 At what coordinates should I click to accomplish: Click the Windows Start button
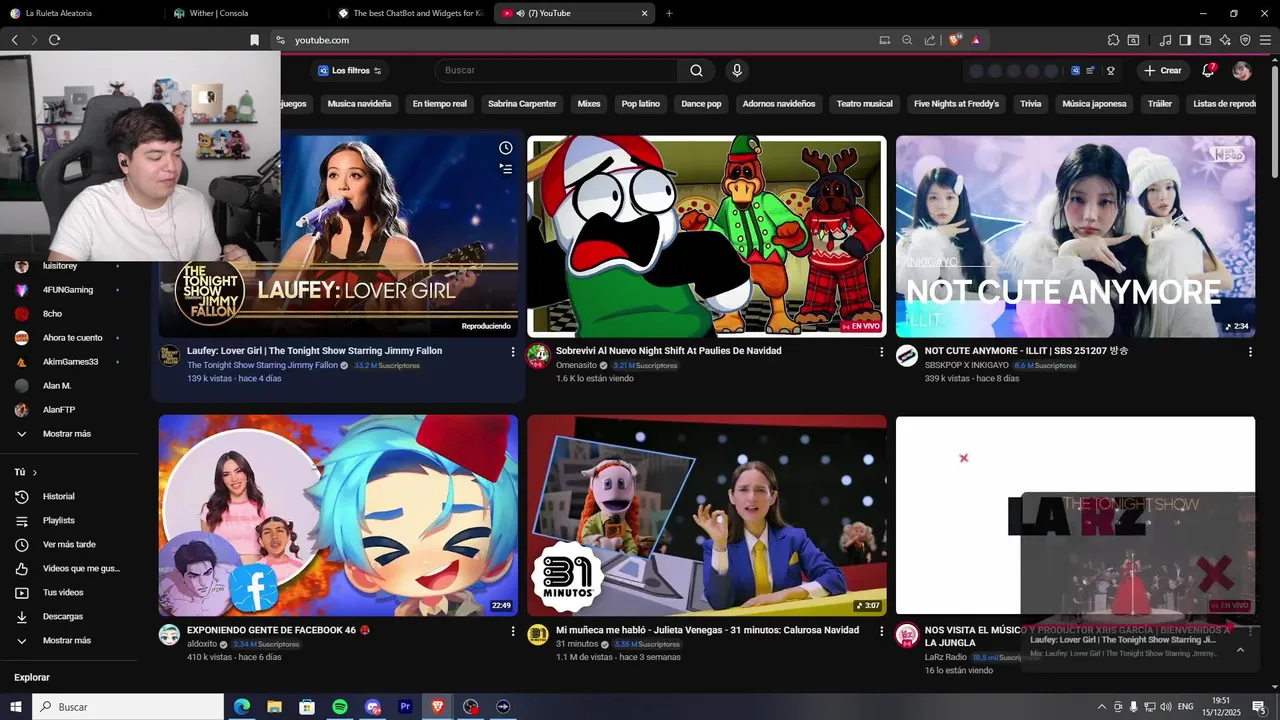(x=16, y=706)
